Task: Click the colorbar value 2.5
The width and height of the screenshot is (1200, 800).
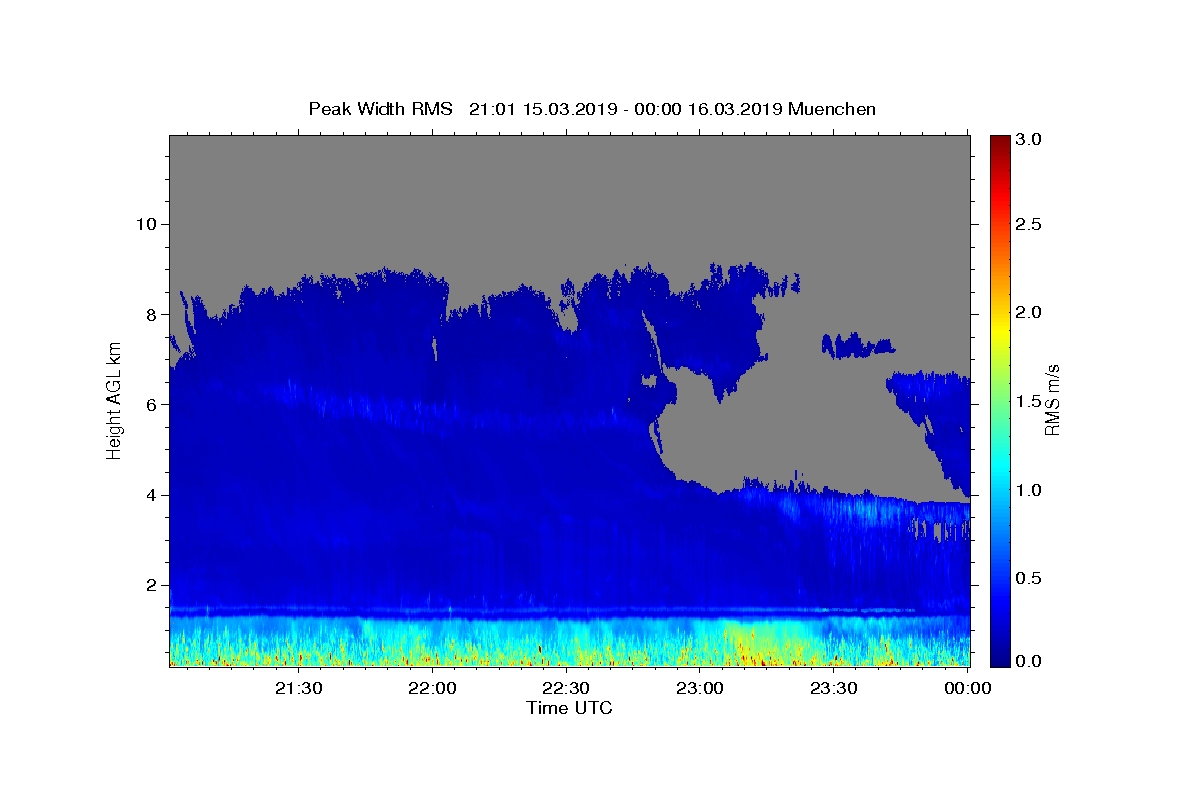Action: point(1030,224)
